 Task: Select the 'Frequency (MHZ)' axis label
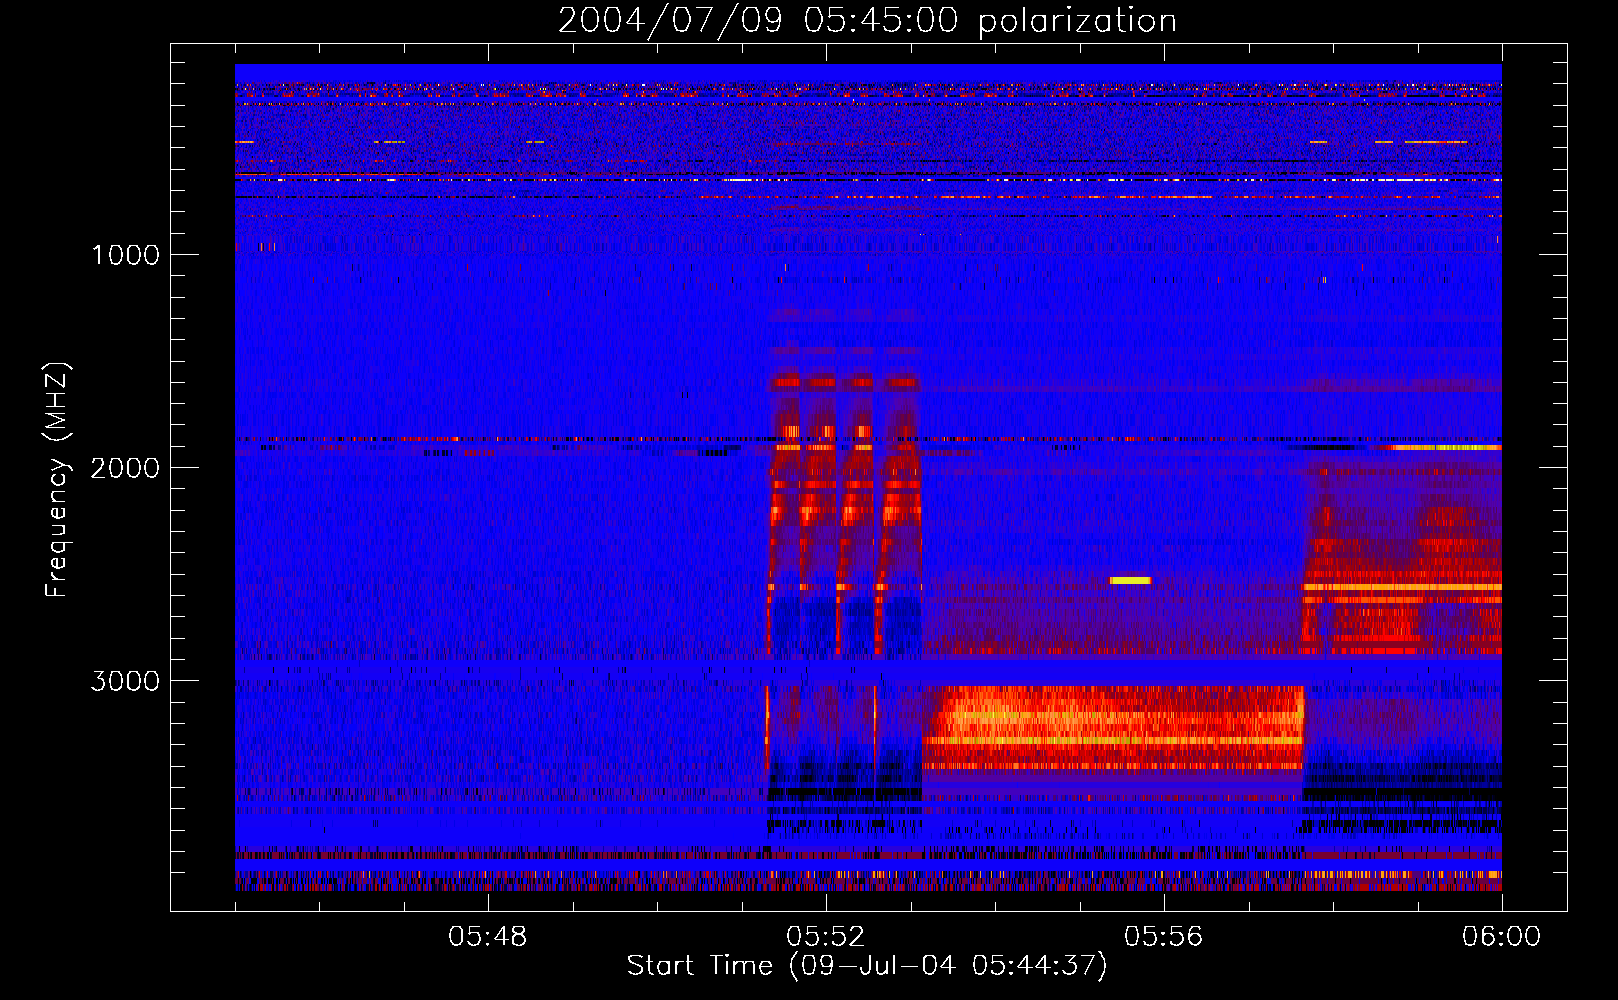58,480
